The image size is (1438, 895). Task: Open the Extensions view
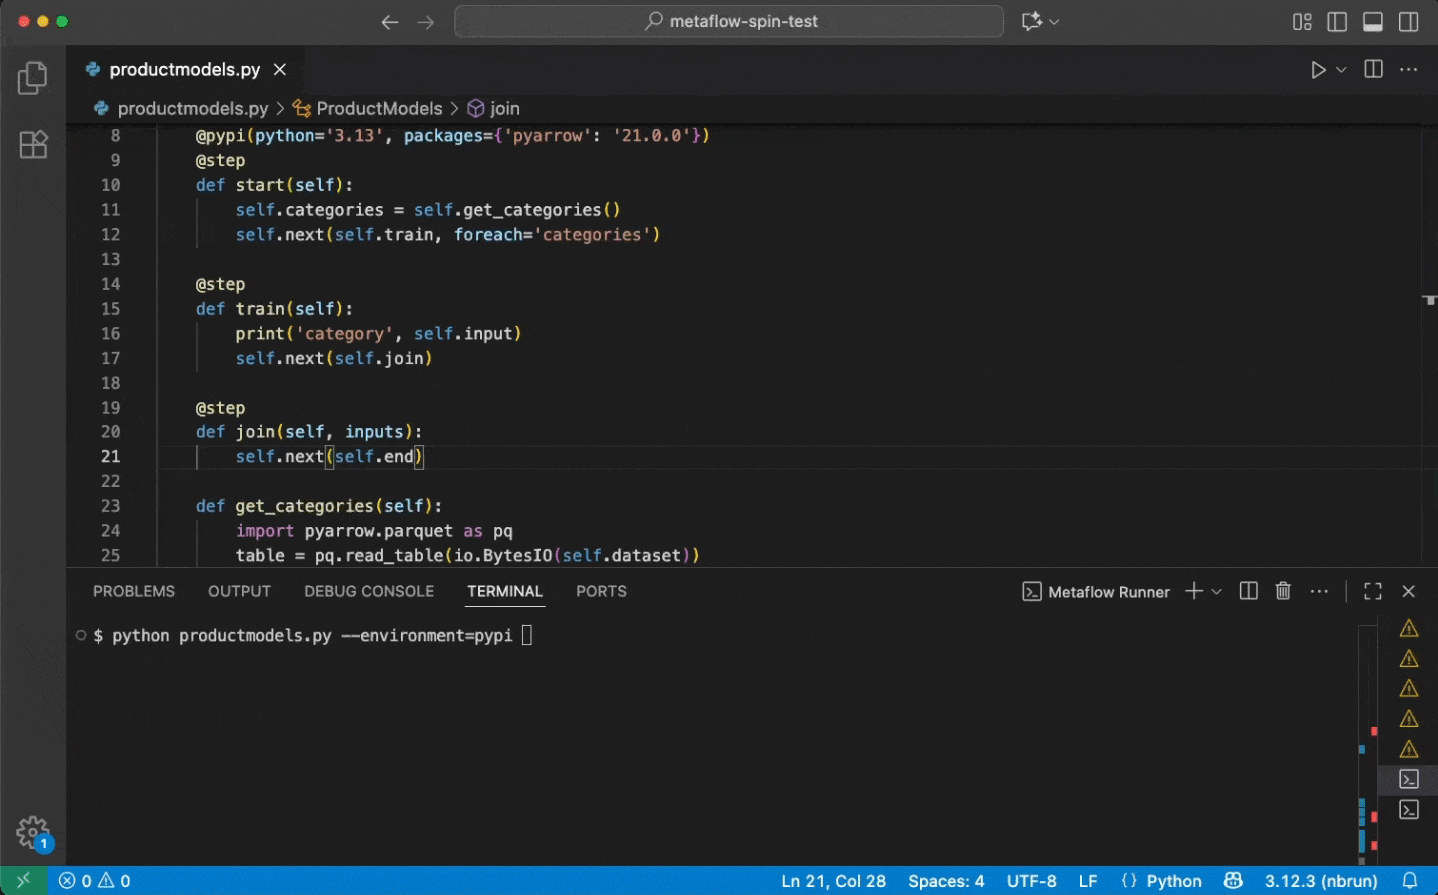click(x=33, y=144)
